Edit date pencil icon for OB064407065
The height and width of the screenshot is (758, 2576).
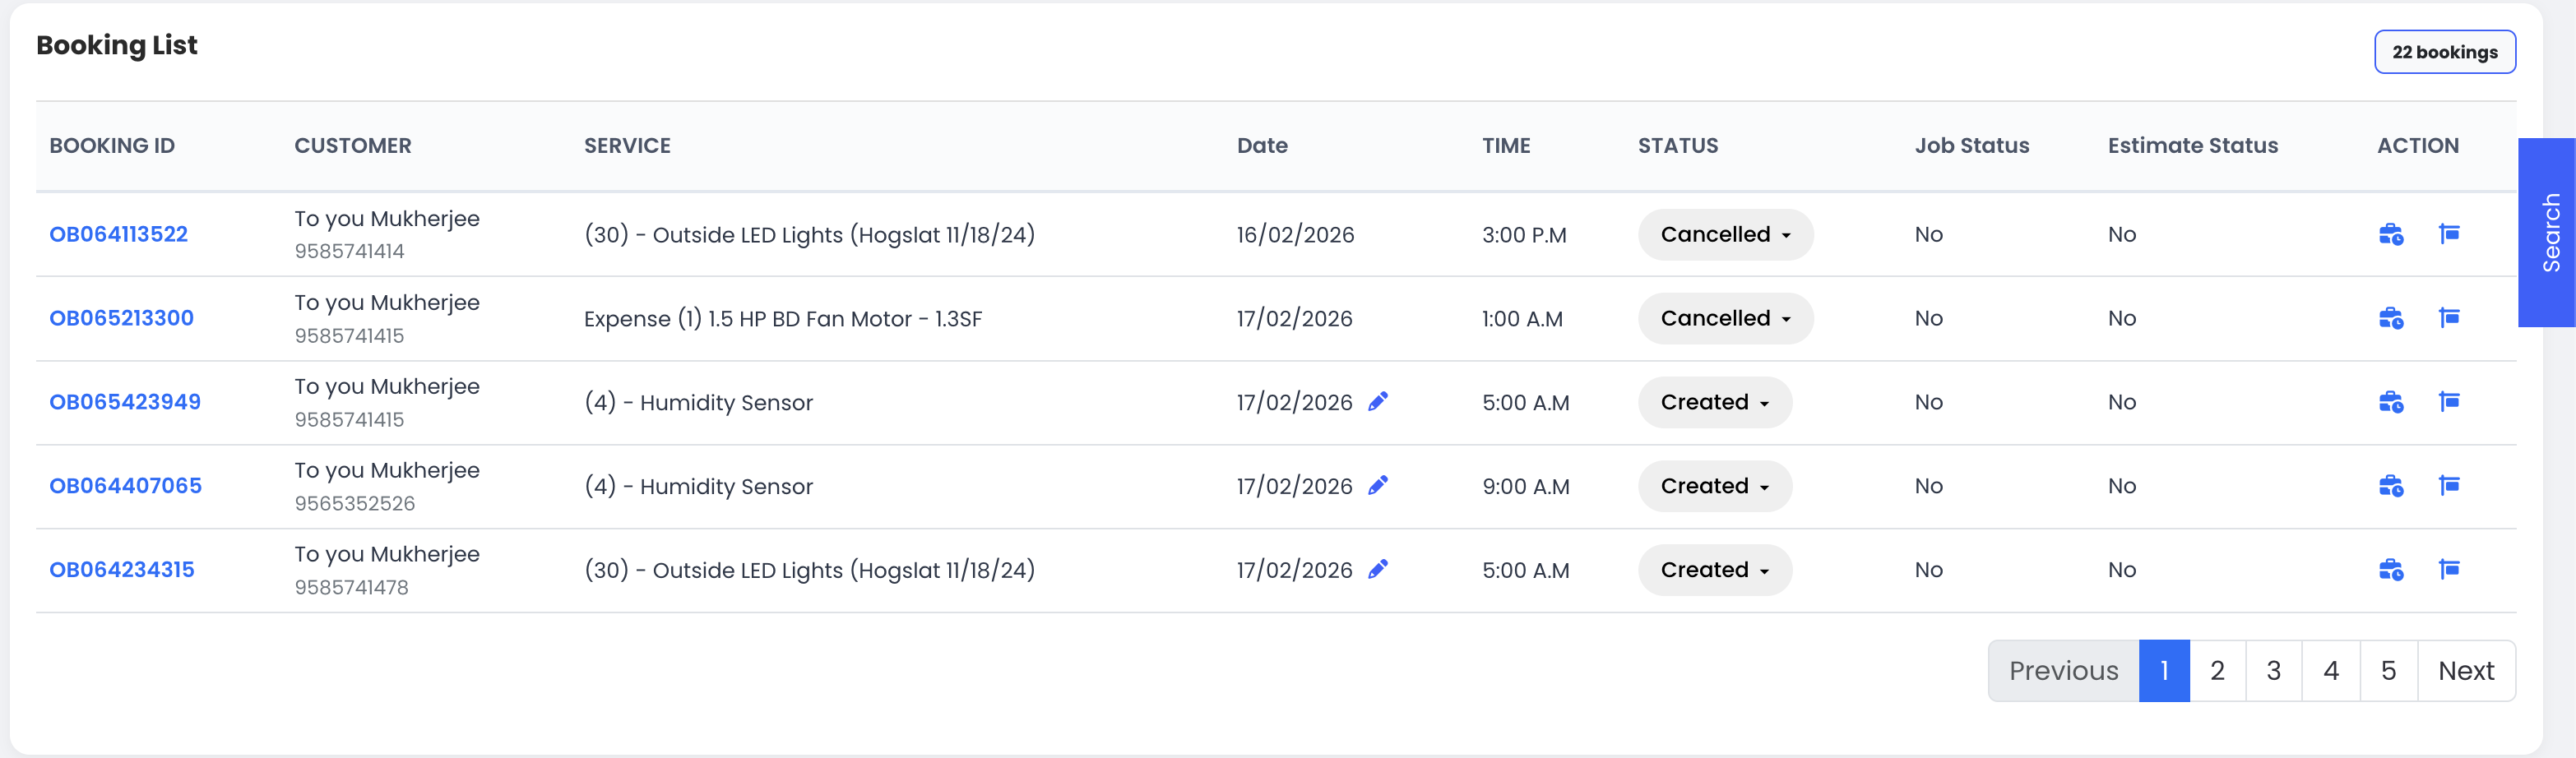tap(1378, 486)
